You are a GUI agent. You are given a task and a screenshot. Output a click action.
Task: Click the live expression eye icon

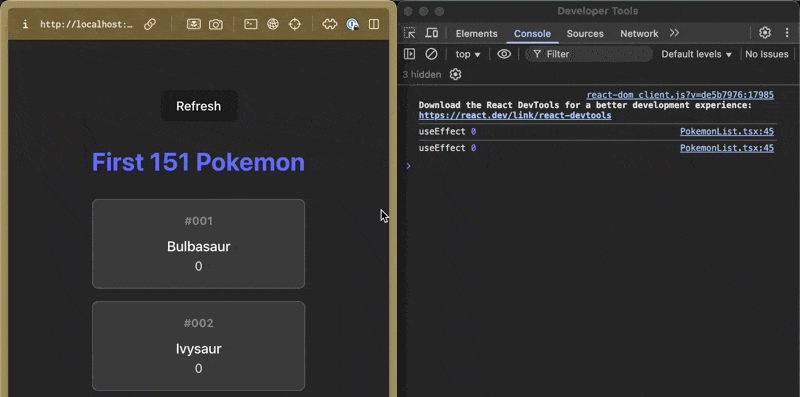[504, 54]
